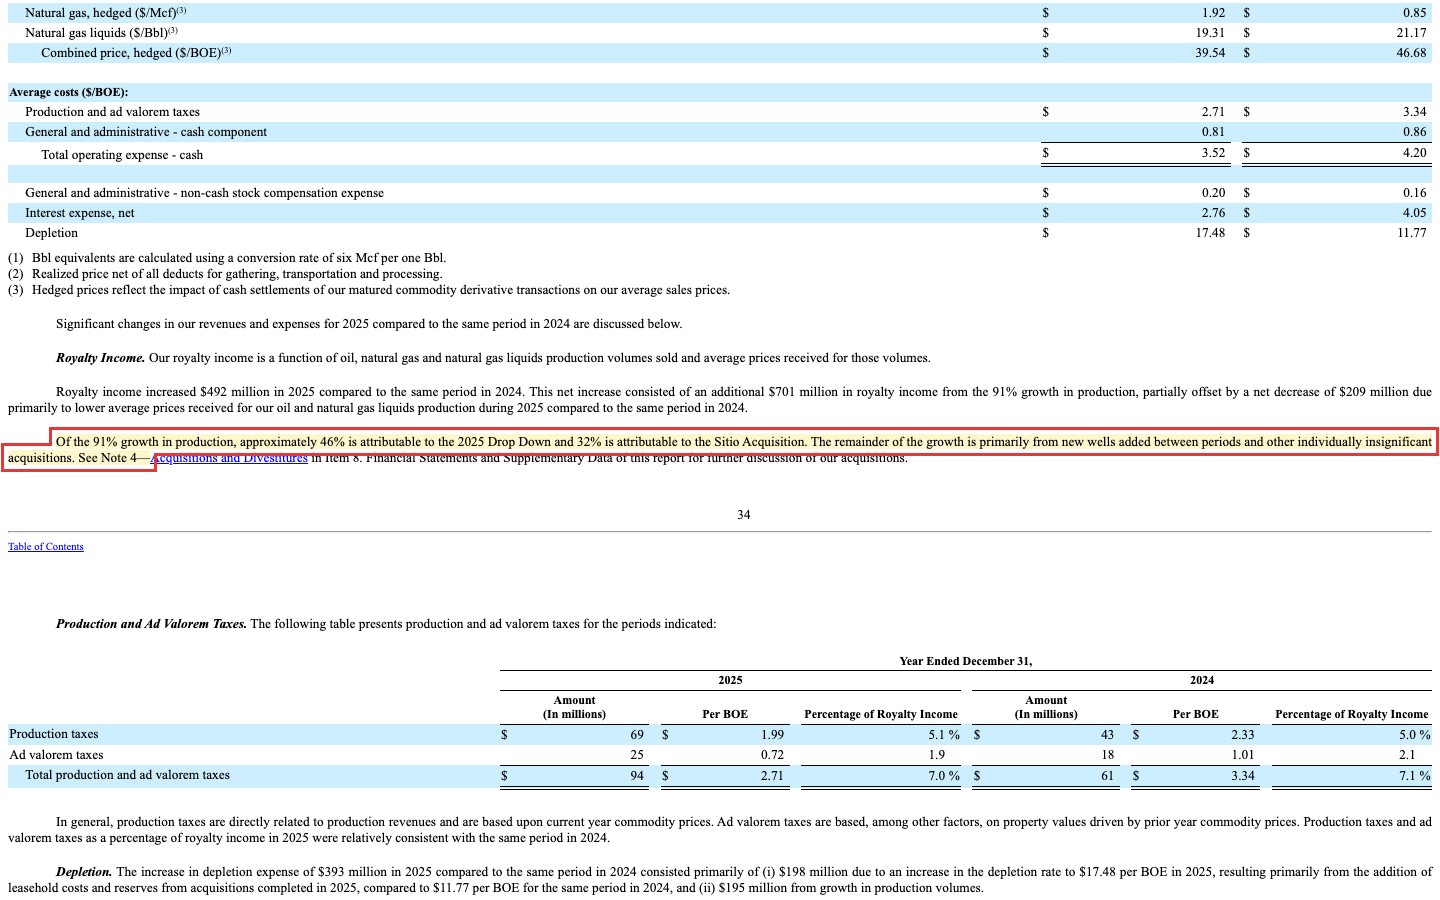The width and height of the screenshot is (1440, 900).
Task: Click the ad valorem percentage 1.9
Action: (936, 755)
